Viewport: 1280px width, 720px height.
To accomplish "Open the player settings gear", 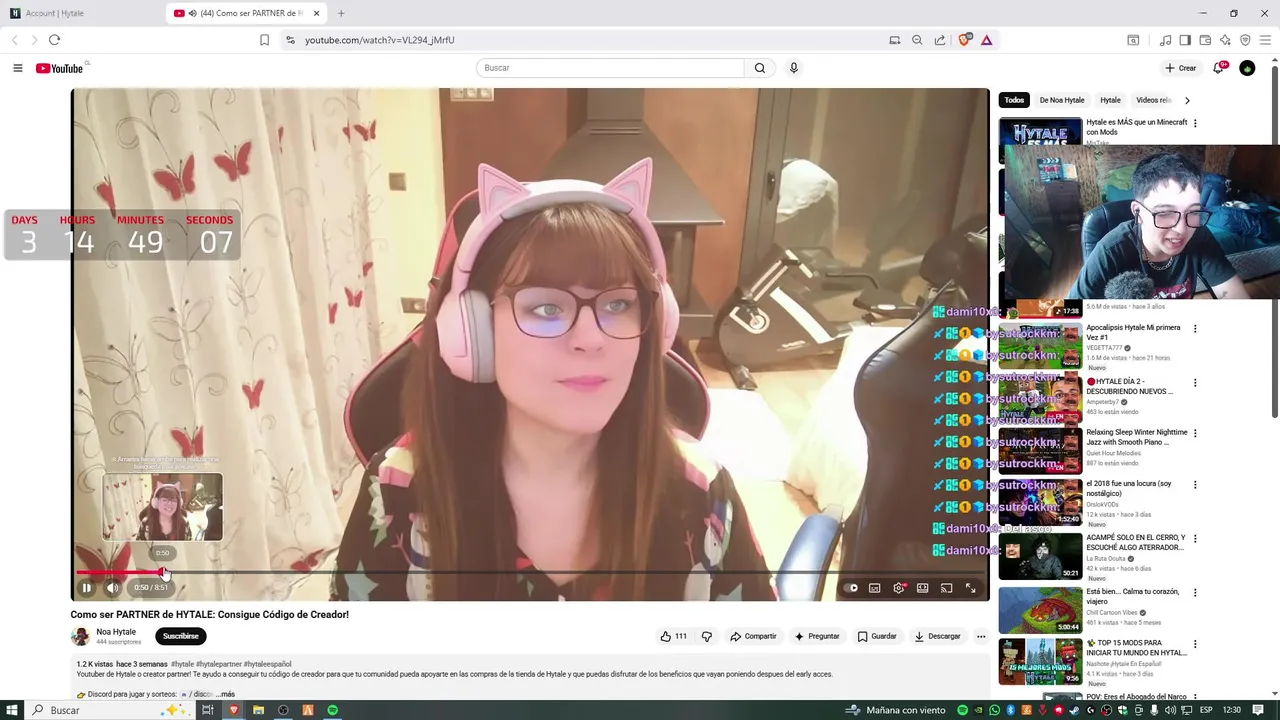I will [x=899, y=588].
